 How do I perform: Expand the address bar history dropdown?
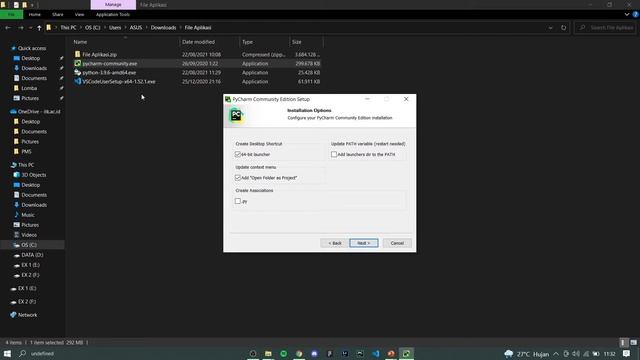[x=551, y=28]
